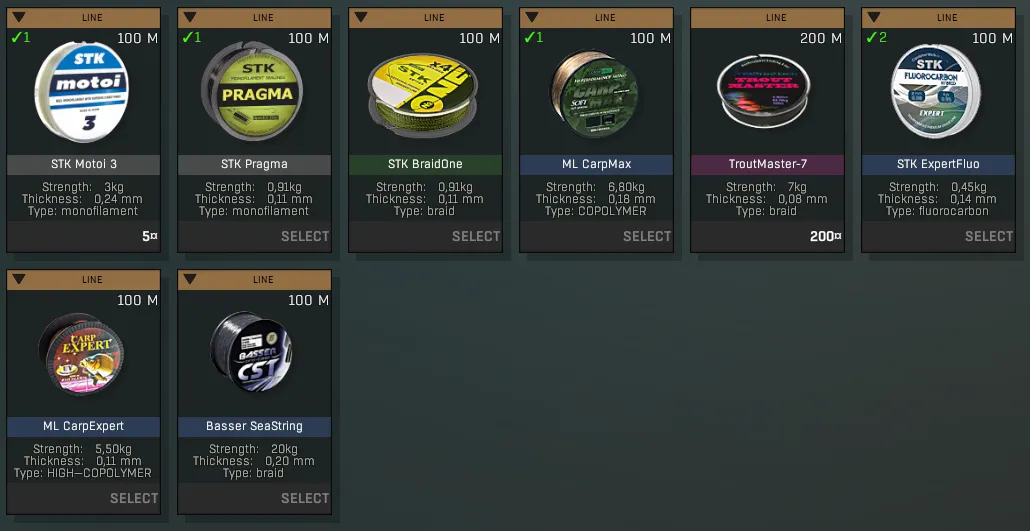
Task: Pick the TroutMaster-7 spool image
Action: click(x=763, y=91)
